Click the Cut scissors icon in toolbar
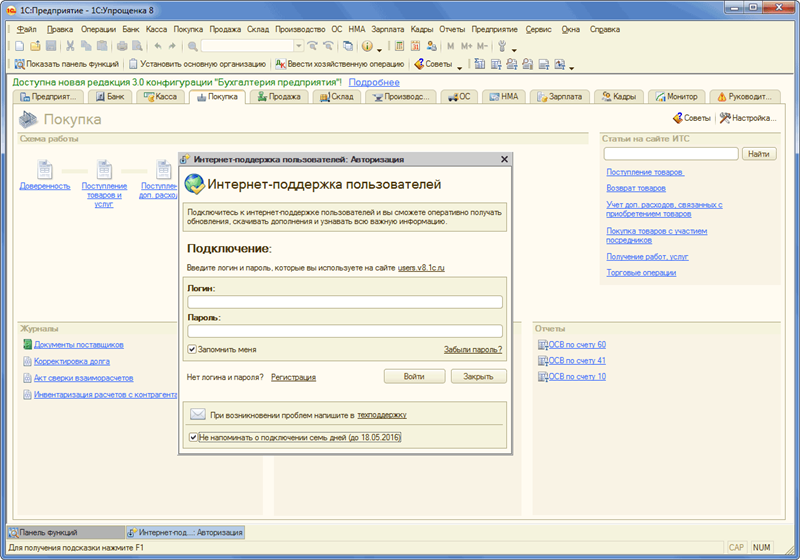Screen dimensions: 800x560 click(70, 46)
